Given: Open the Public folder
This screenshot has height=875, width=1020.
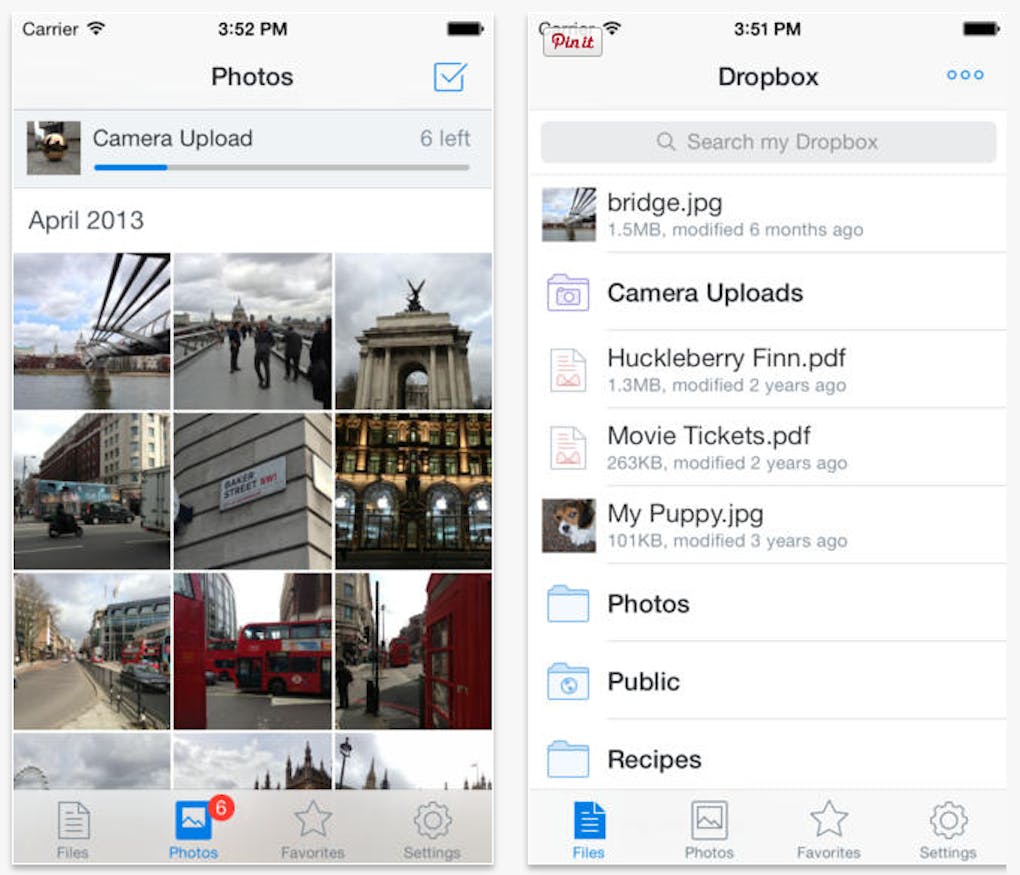Looking at the screenshot, I should tap(643, 682).
